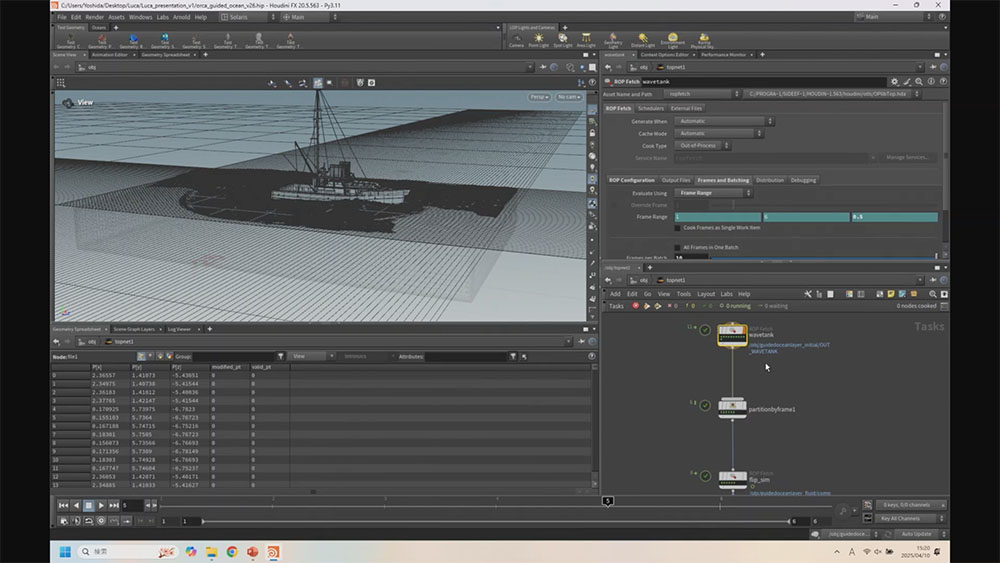This screenshot has width=1000, height=563.
Task: Switch to the Distribution tab
Action: click(x=770, y=180)
